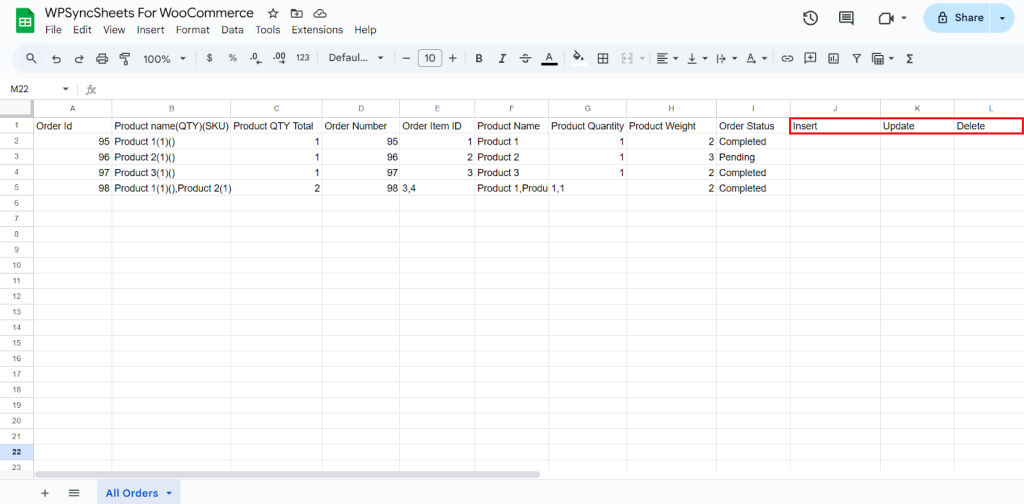Click the search menus magnifier icon
This screenshot has height=504, width=1024.
31,58
